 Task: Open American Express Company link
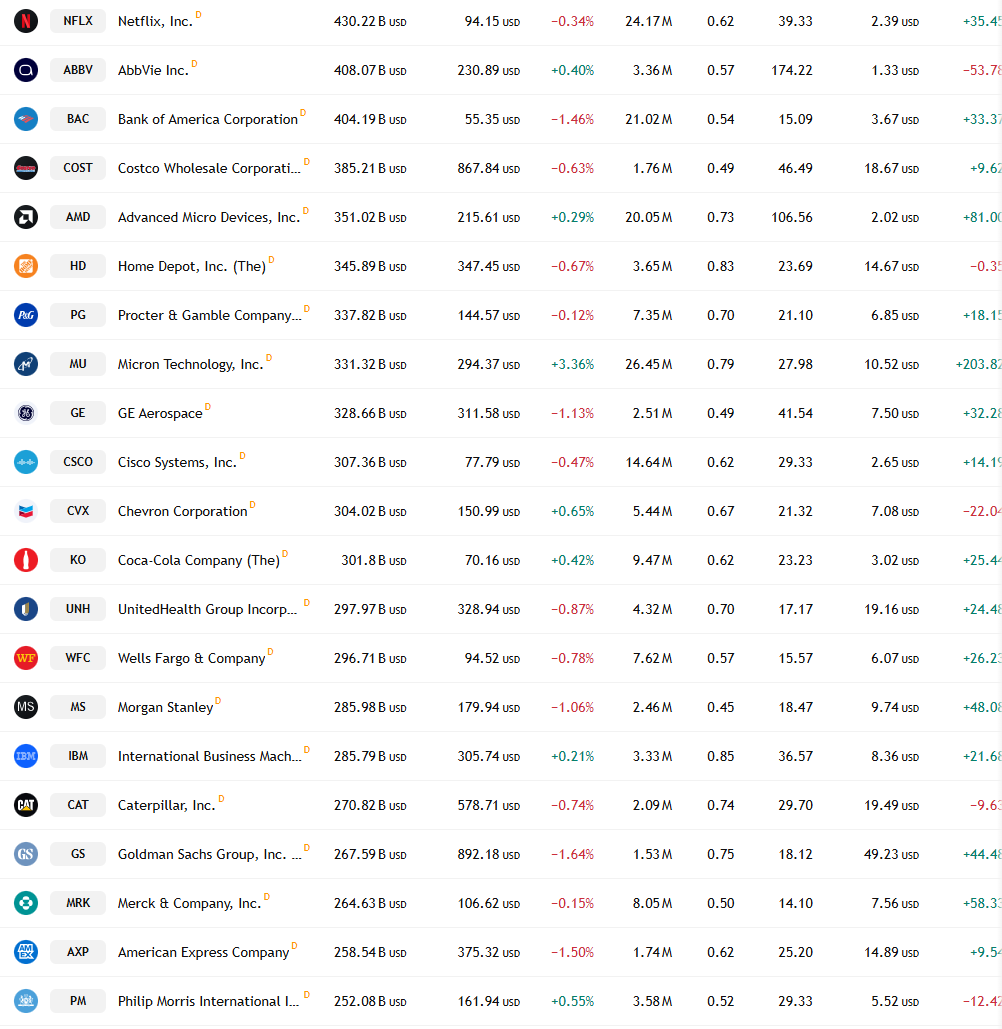tap(203, 952)
